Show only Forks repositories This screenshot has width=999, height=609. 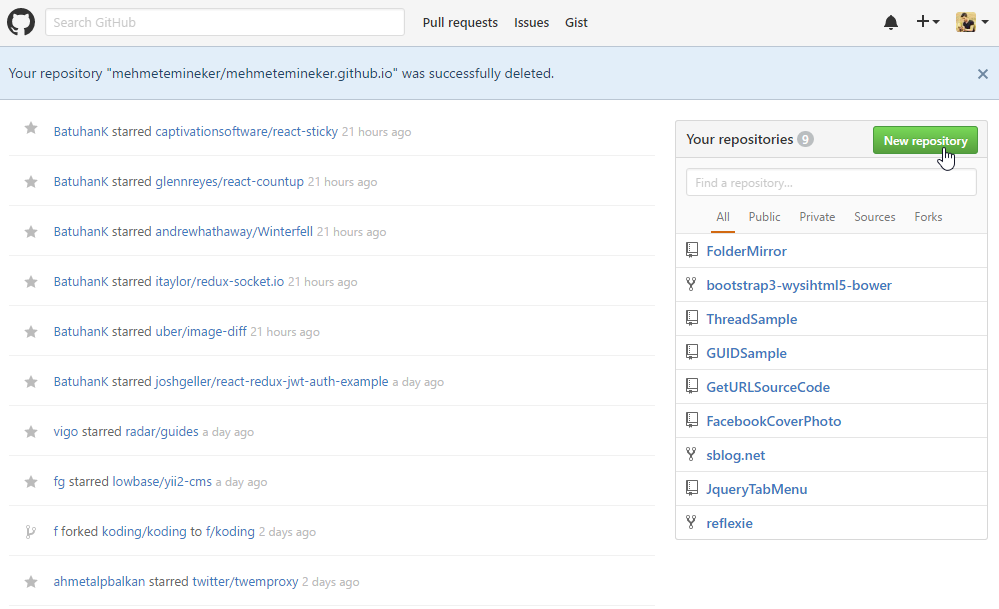[928, 217]
